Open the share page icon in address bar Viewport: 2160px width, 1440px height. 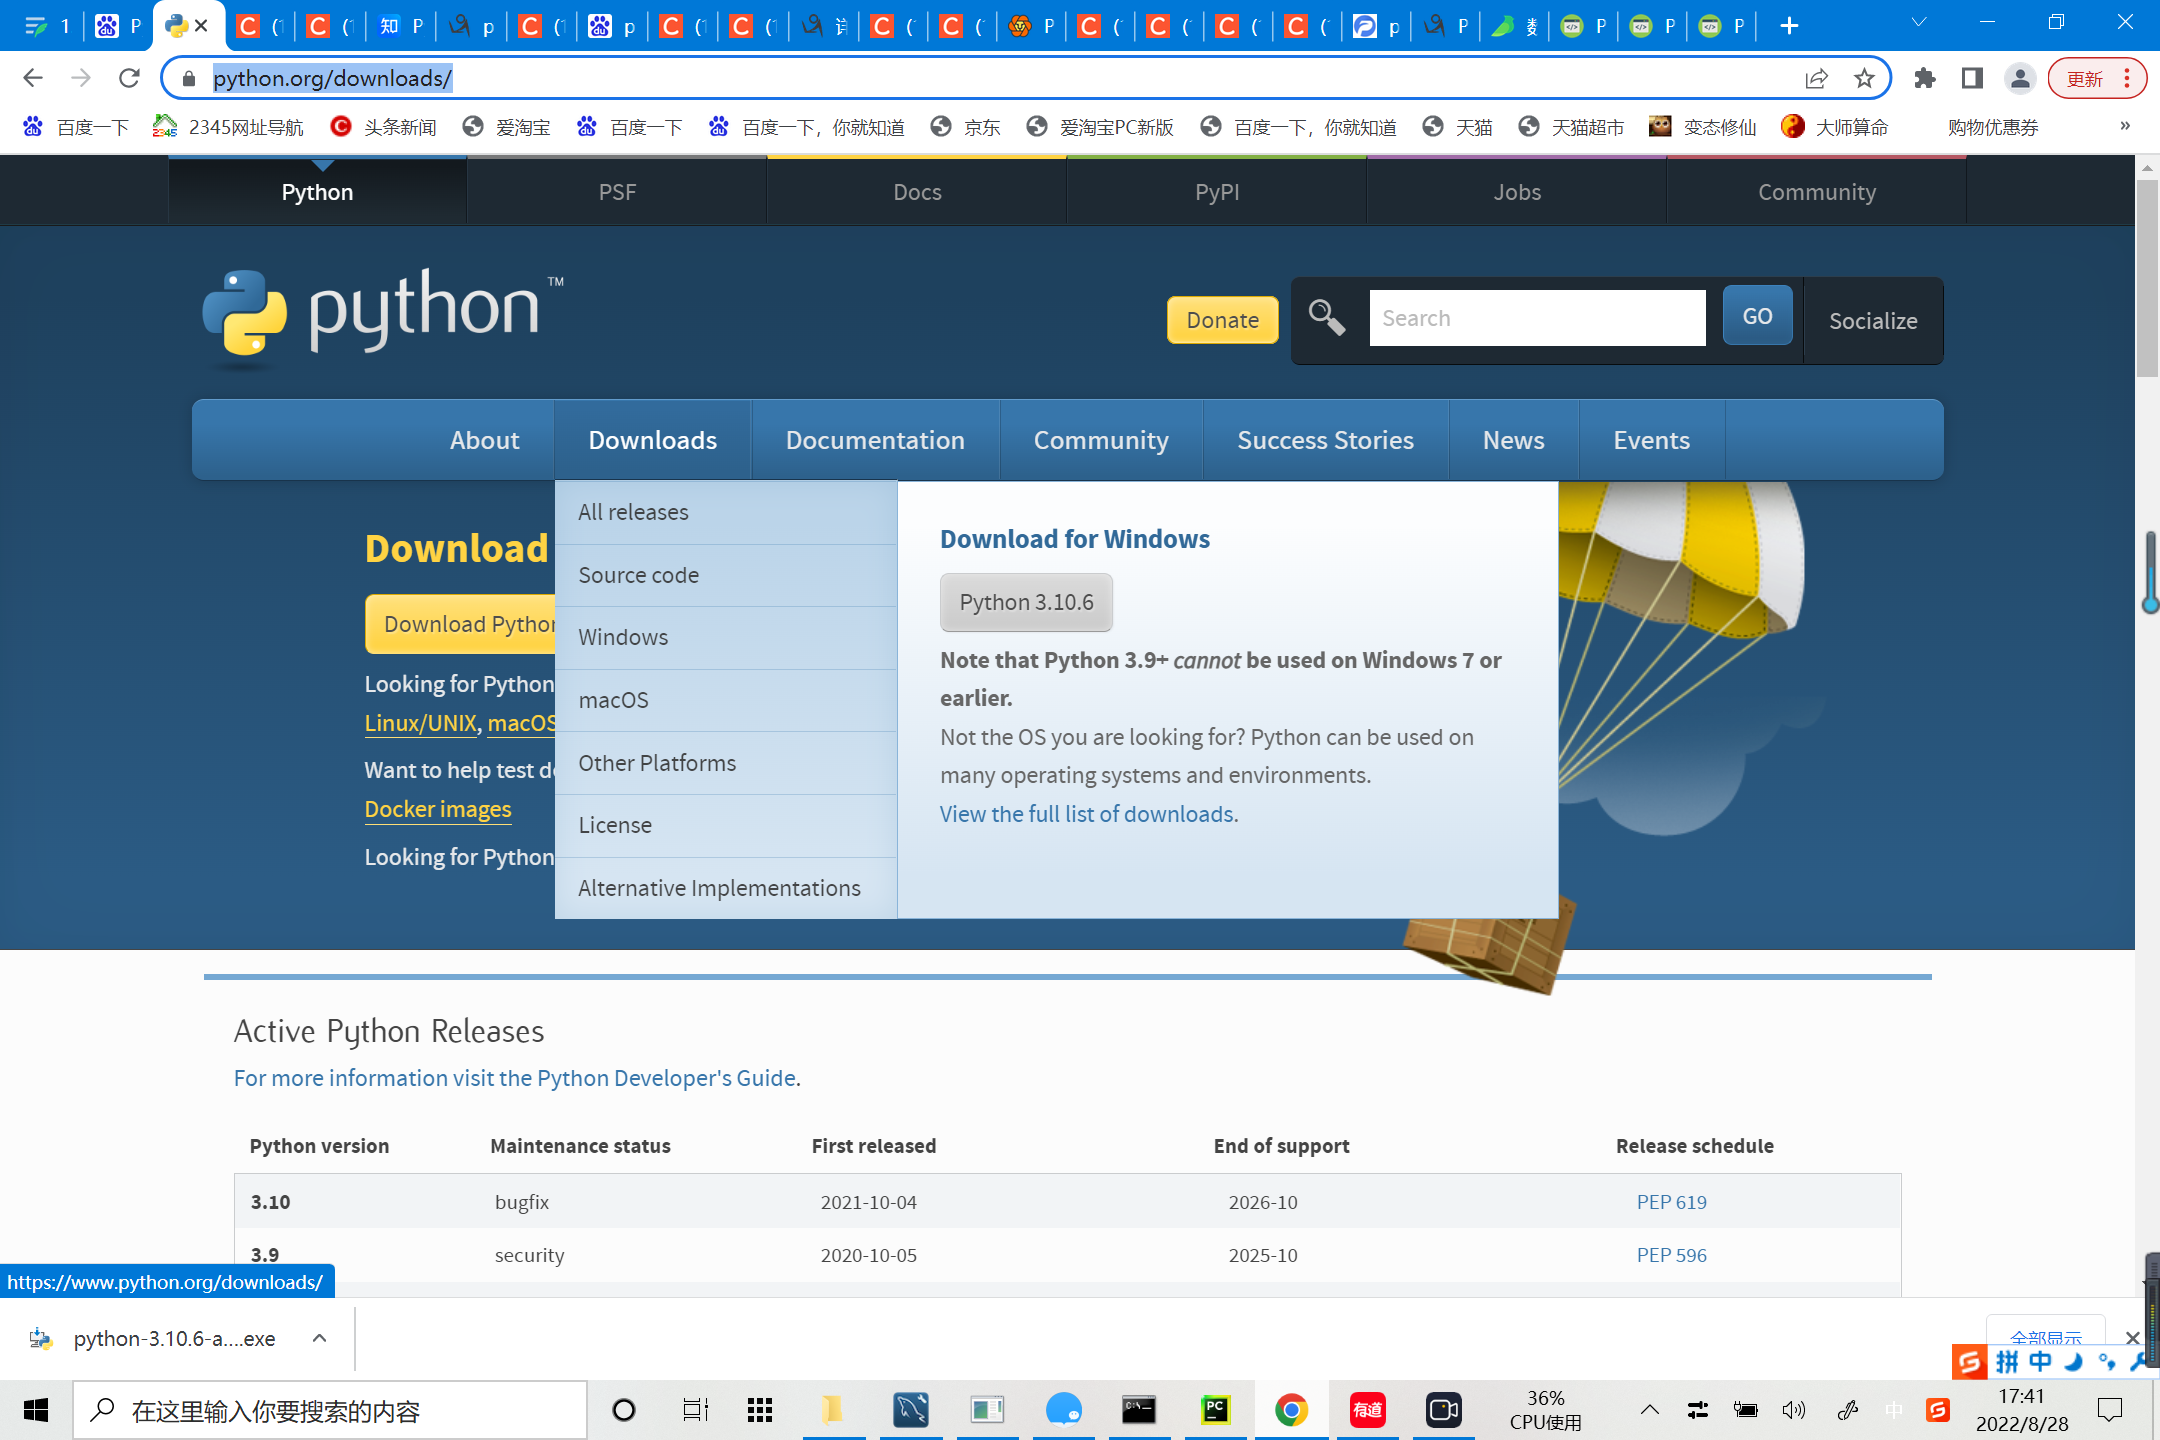point(1816,78)
